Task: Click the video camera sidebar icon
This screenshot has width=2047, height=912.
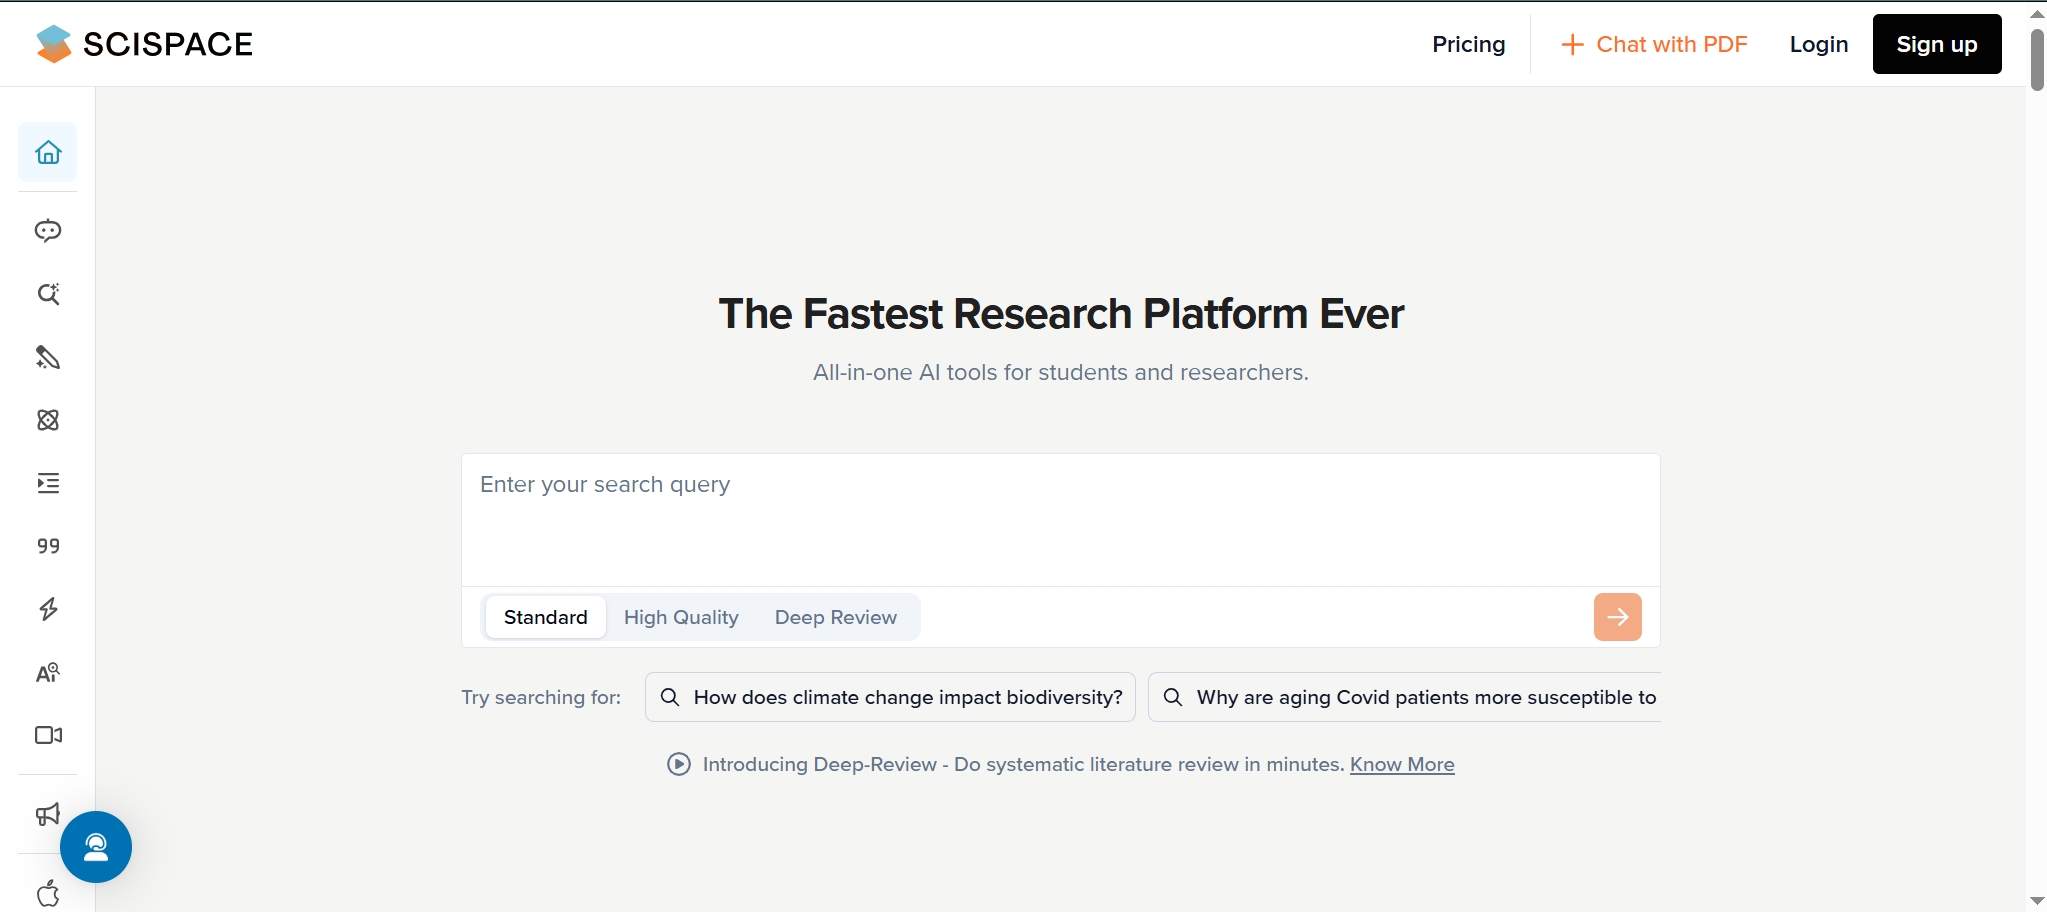Action: point(48,735)
